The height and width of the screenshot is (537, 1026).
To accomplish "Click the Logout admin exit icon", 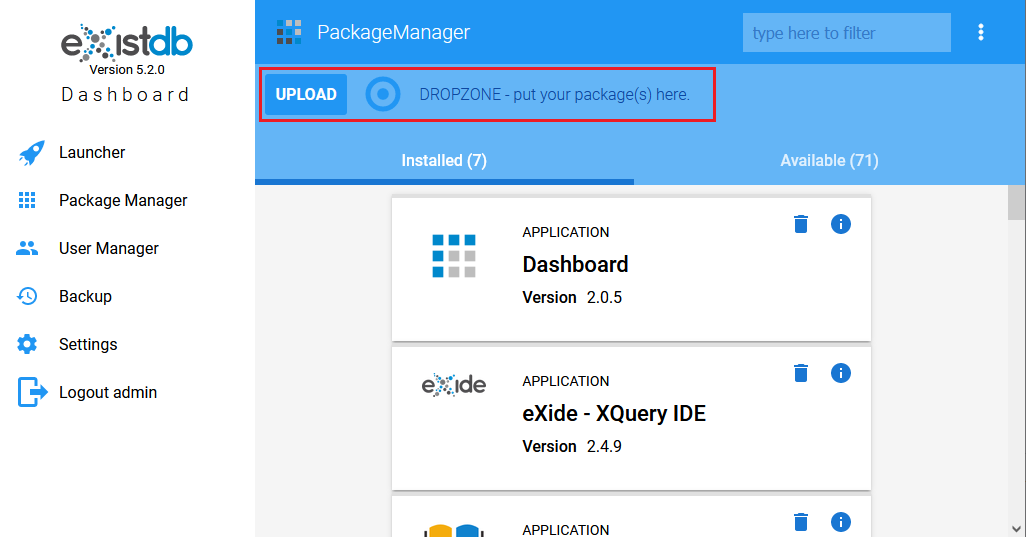I will click(x=32, y=392).
